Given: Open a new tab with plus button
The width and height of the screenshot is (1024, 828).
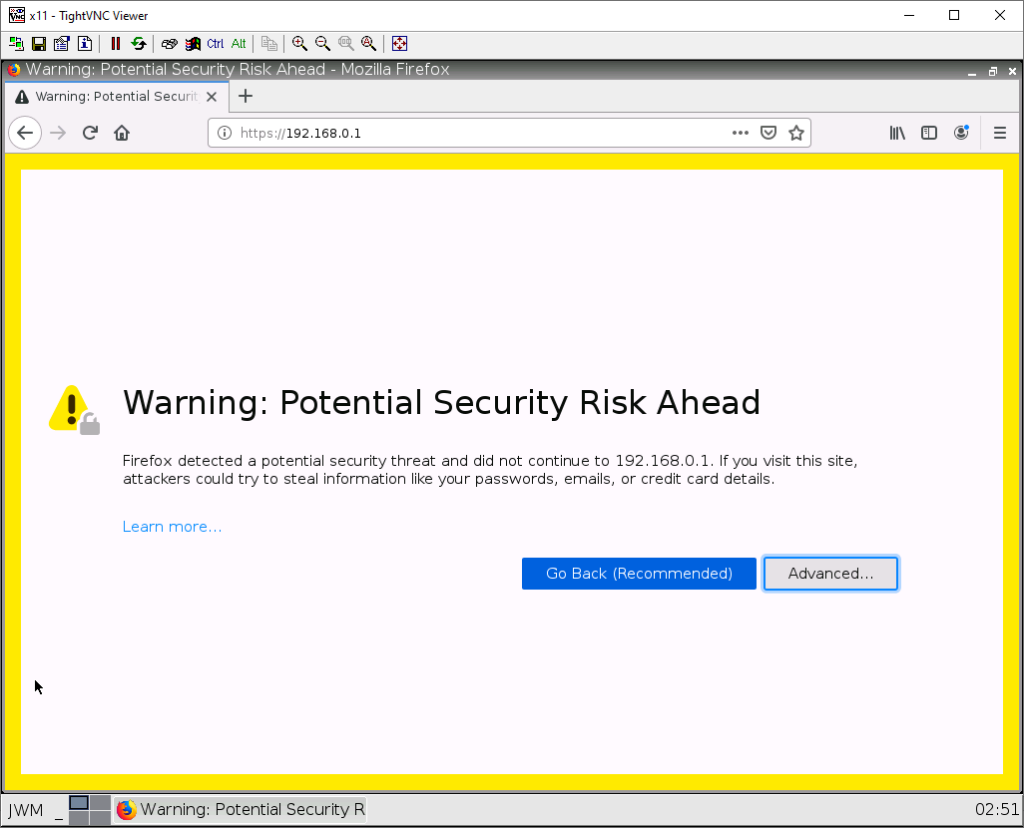Looking at the screenshot, I should point(245,96).
